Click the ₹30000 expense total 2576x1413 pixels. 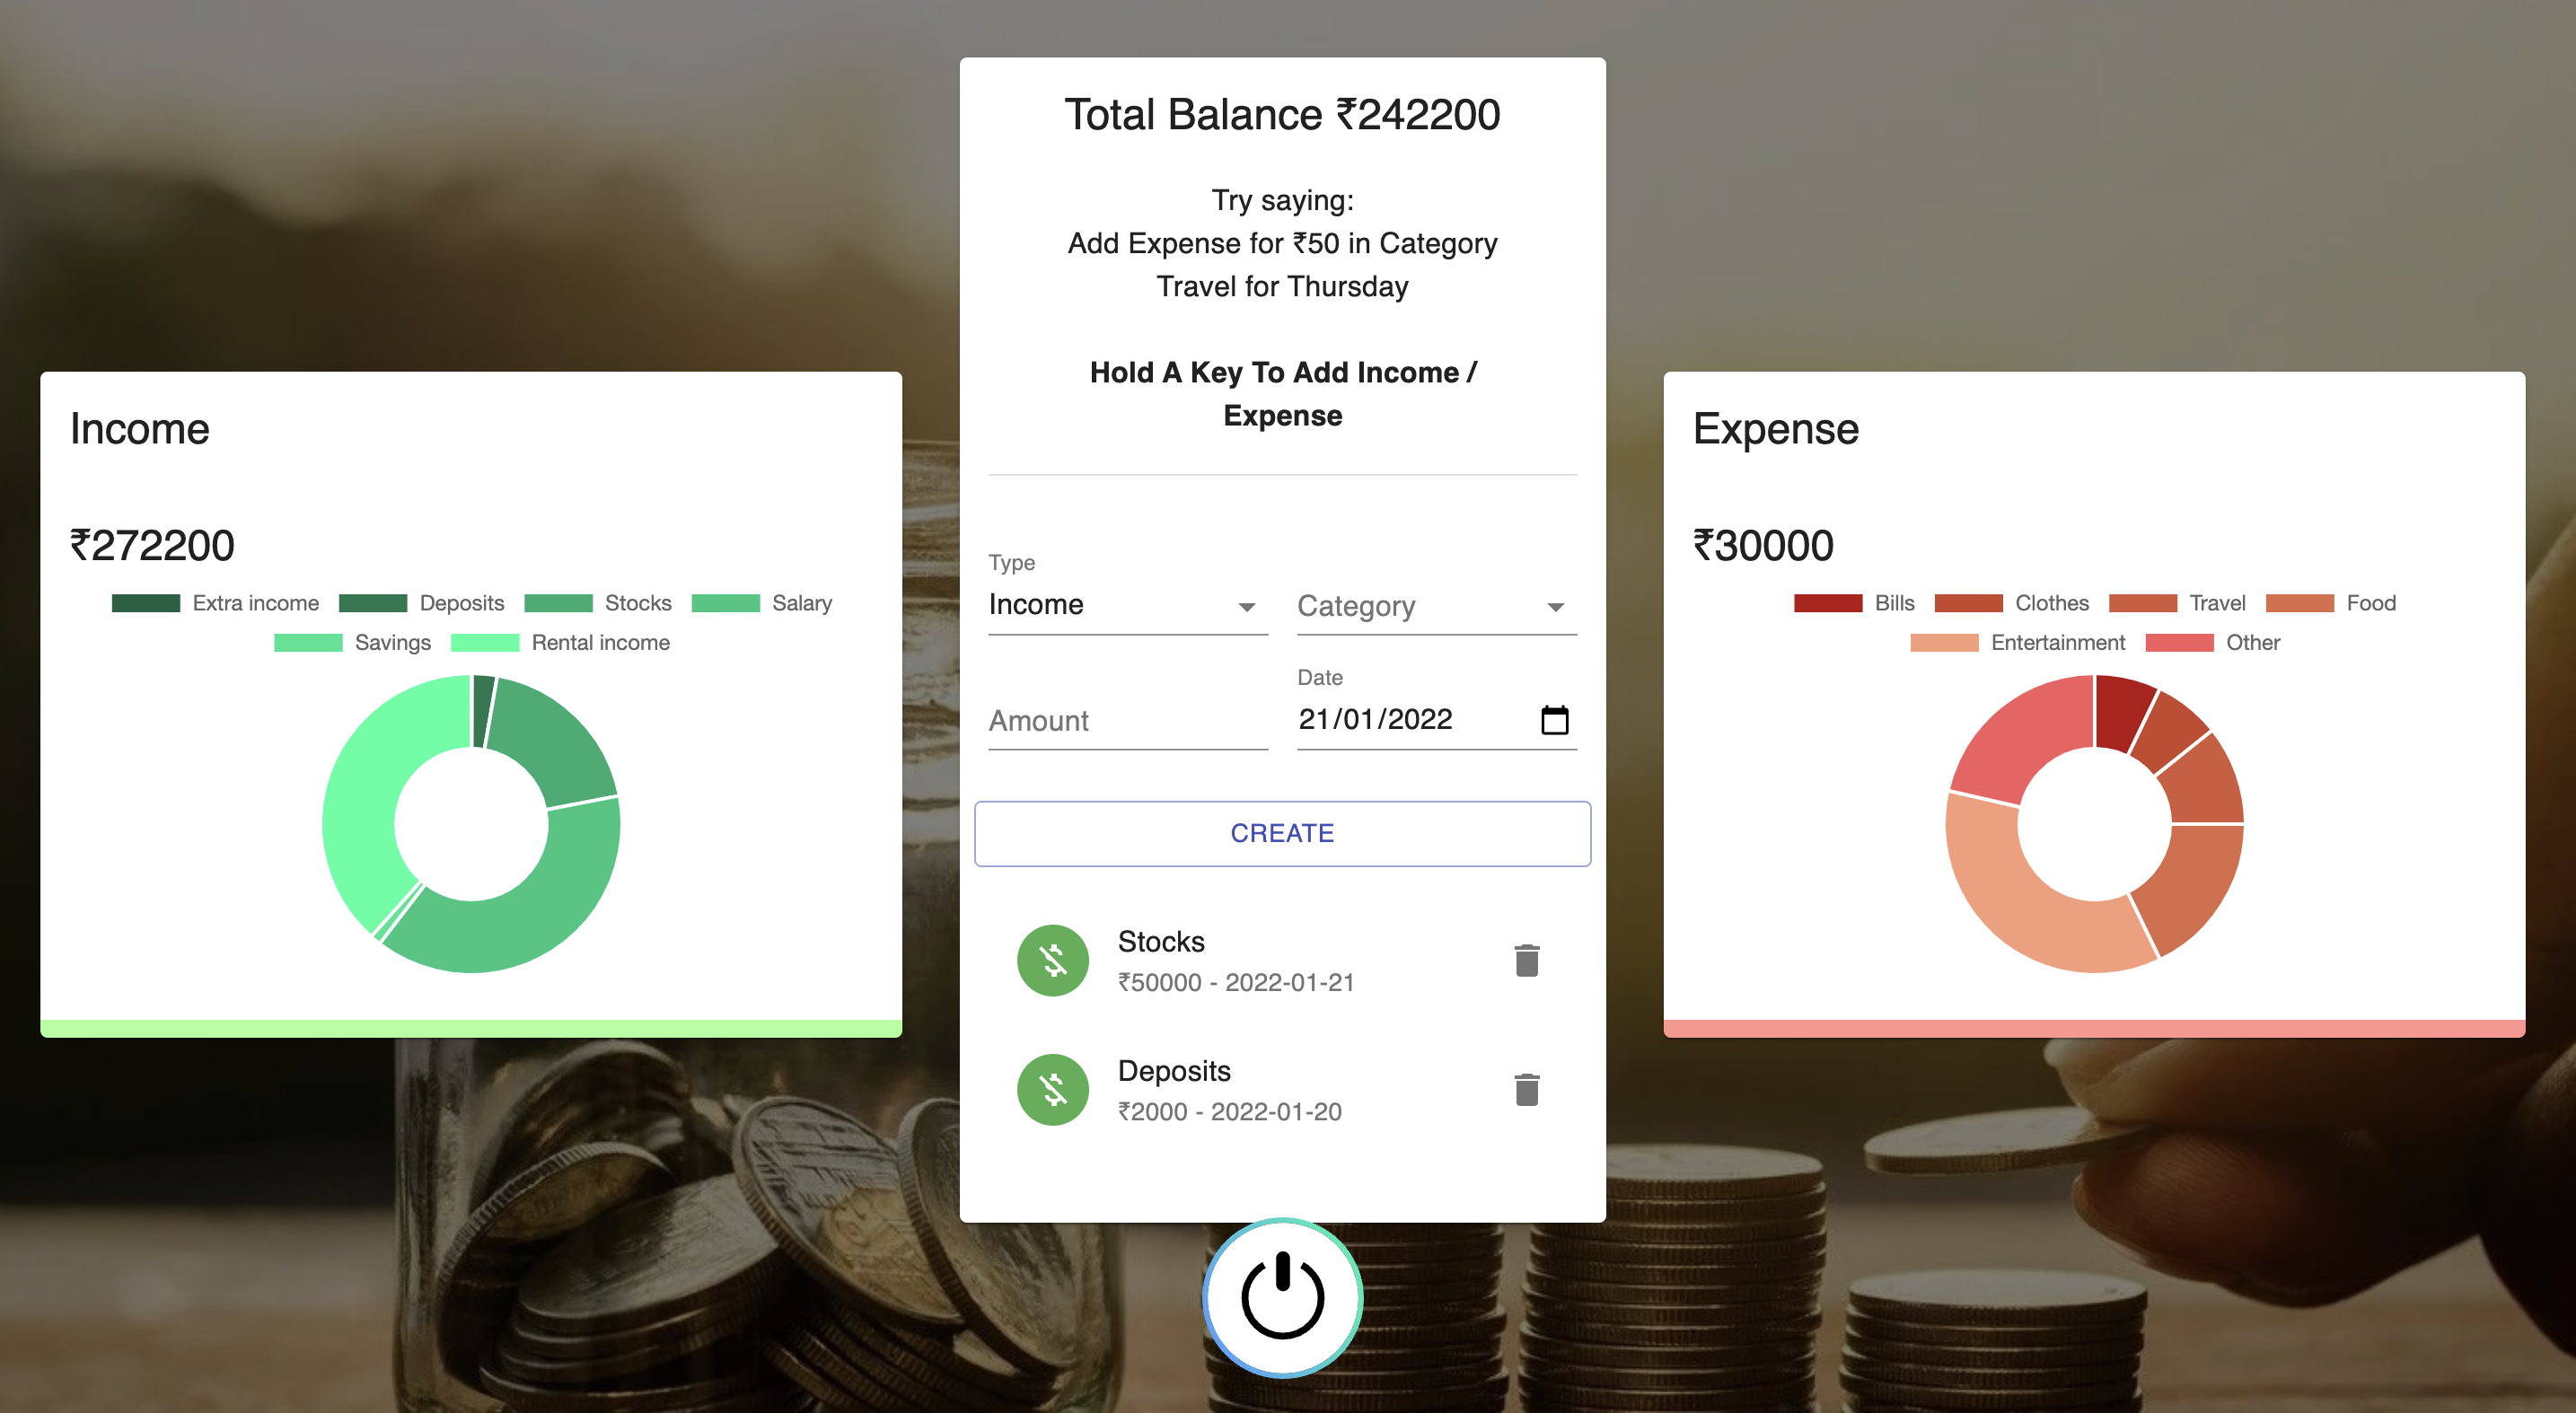click(x=1763, y=545)
